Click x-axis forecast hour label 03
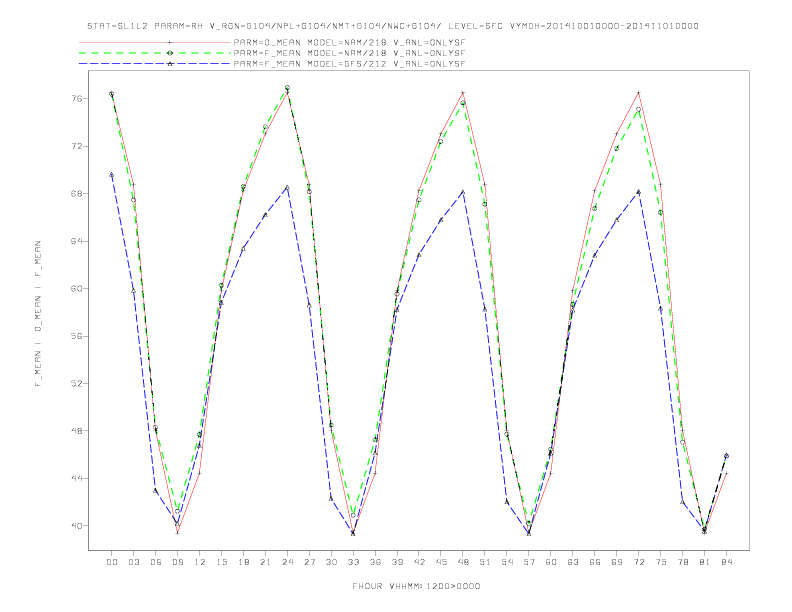 pos(133,562)
